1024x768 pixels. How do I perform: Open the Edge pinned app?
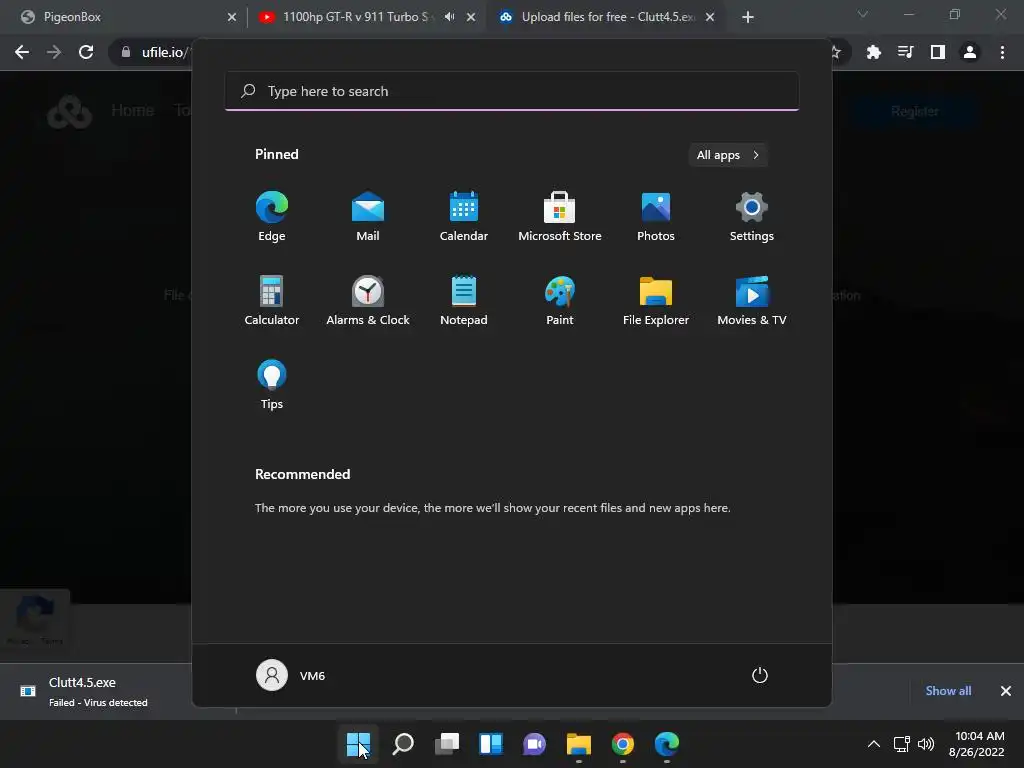click(272, 216)
